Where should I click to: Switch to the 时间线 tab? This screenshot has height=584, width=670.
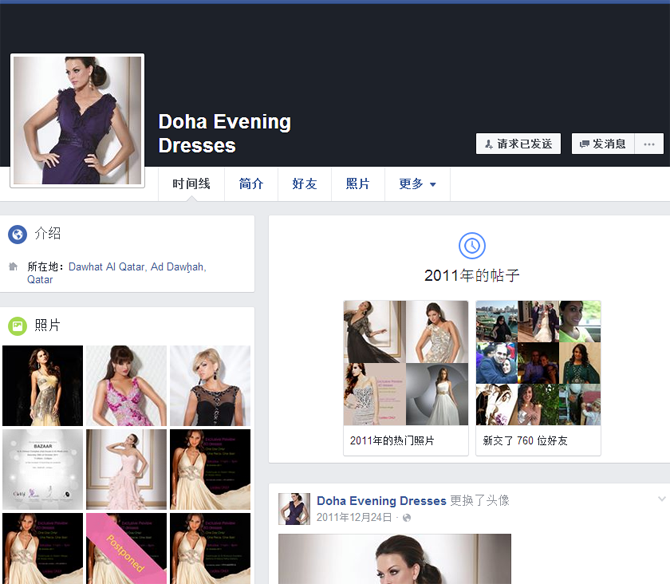pos(191,184)
